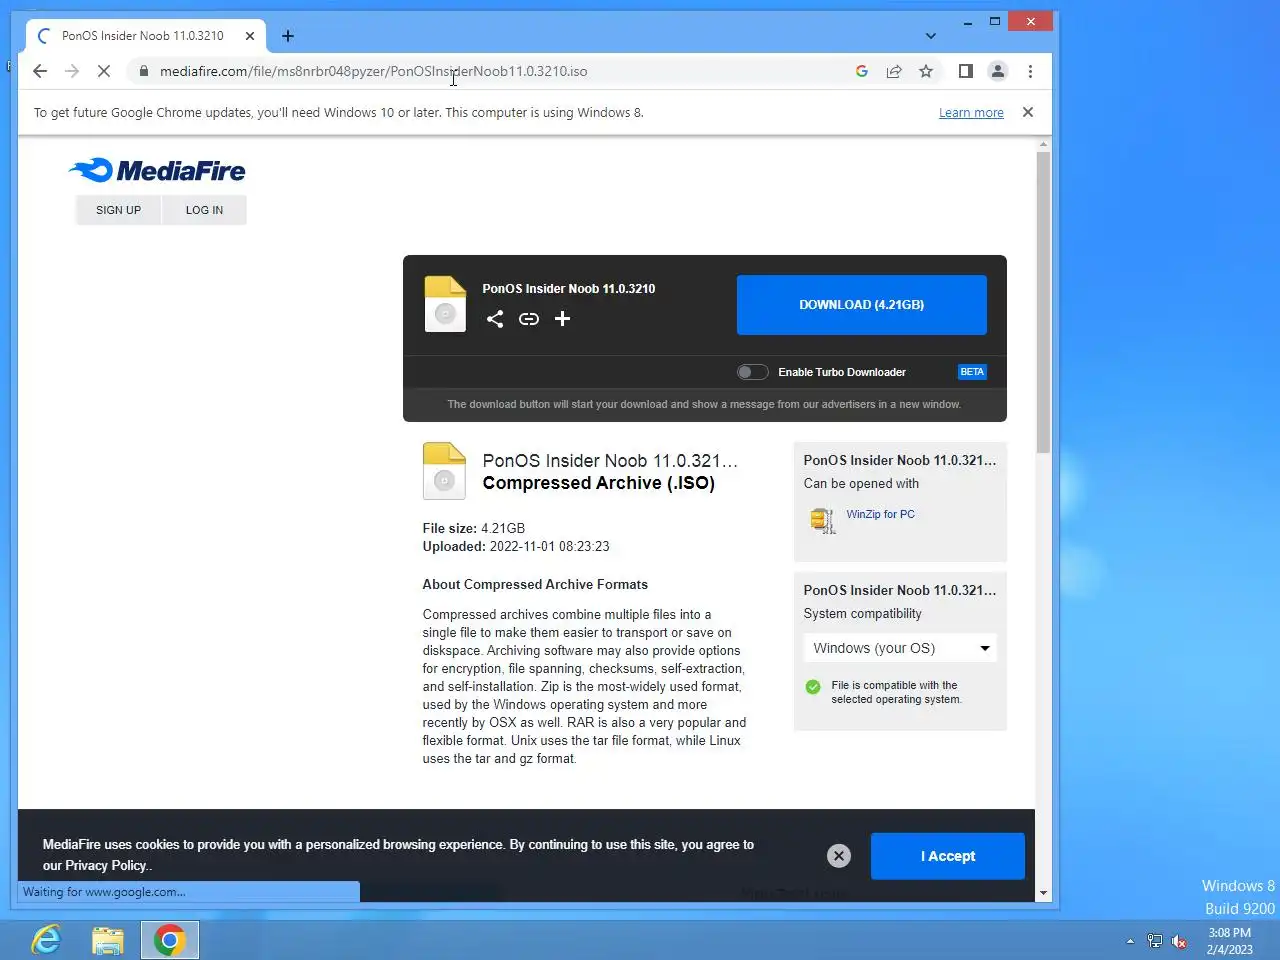The image size is (1280, 960).
Task: Open the Chrome side panel
Action: point(966,71)
